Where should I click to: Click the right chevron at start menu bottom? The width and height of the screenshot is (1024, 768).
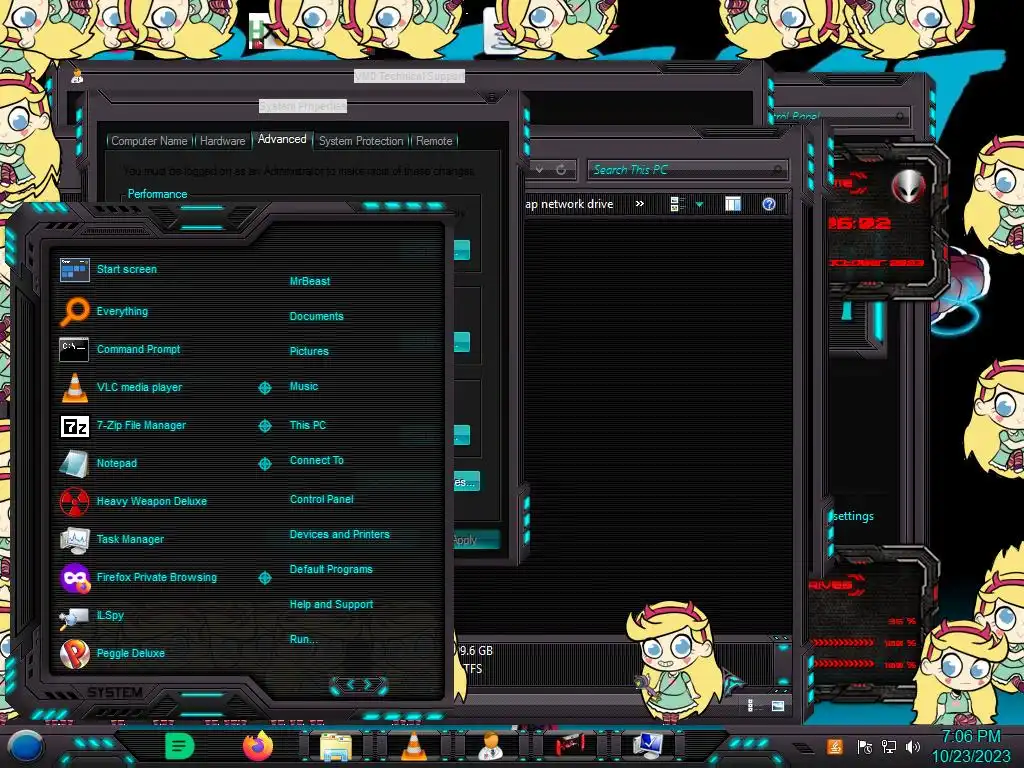pos(368,684)
